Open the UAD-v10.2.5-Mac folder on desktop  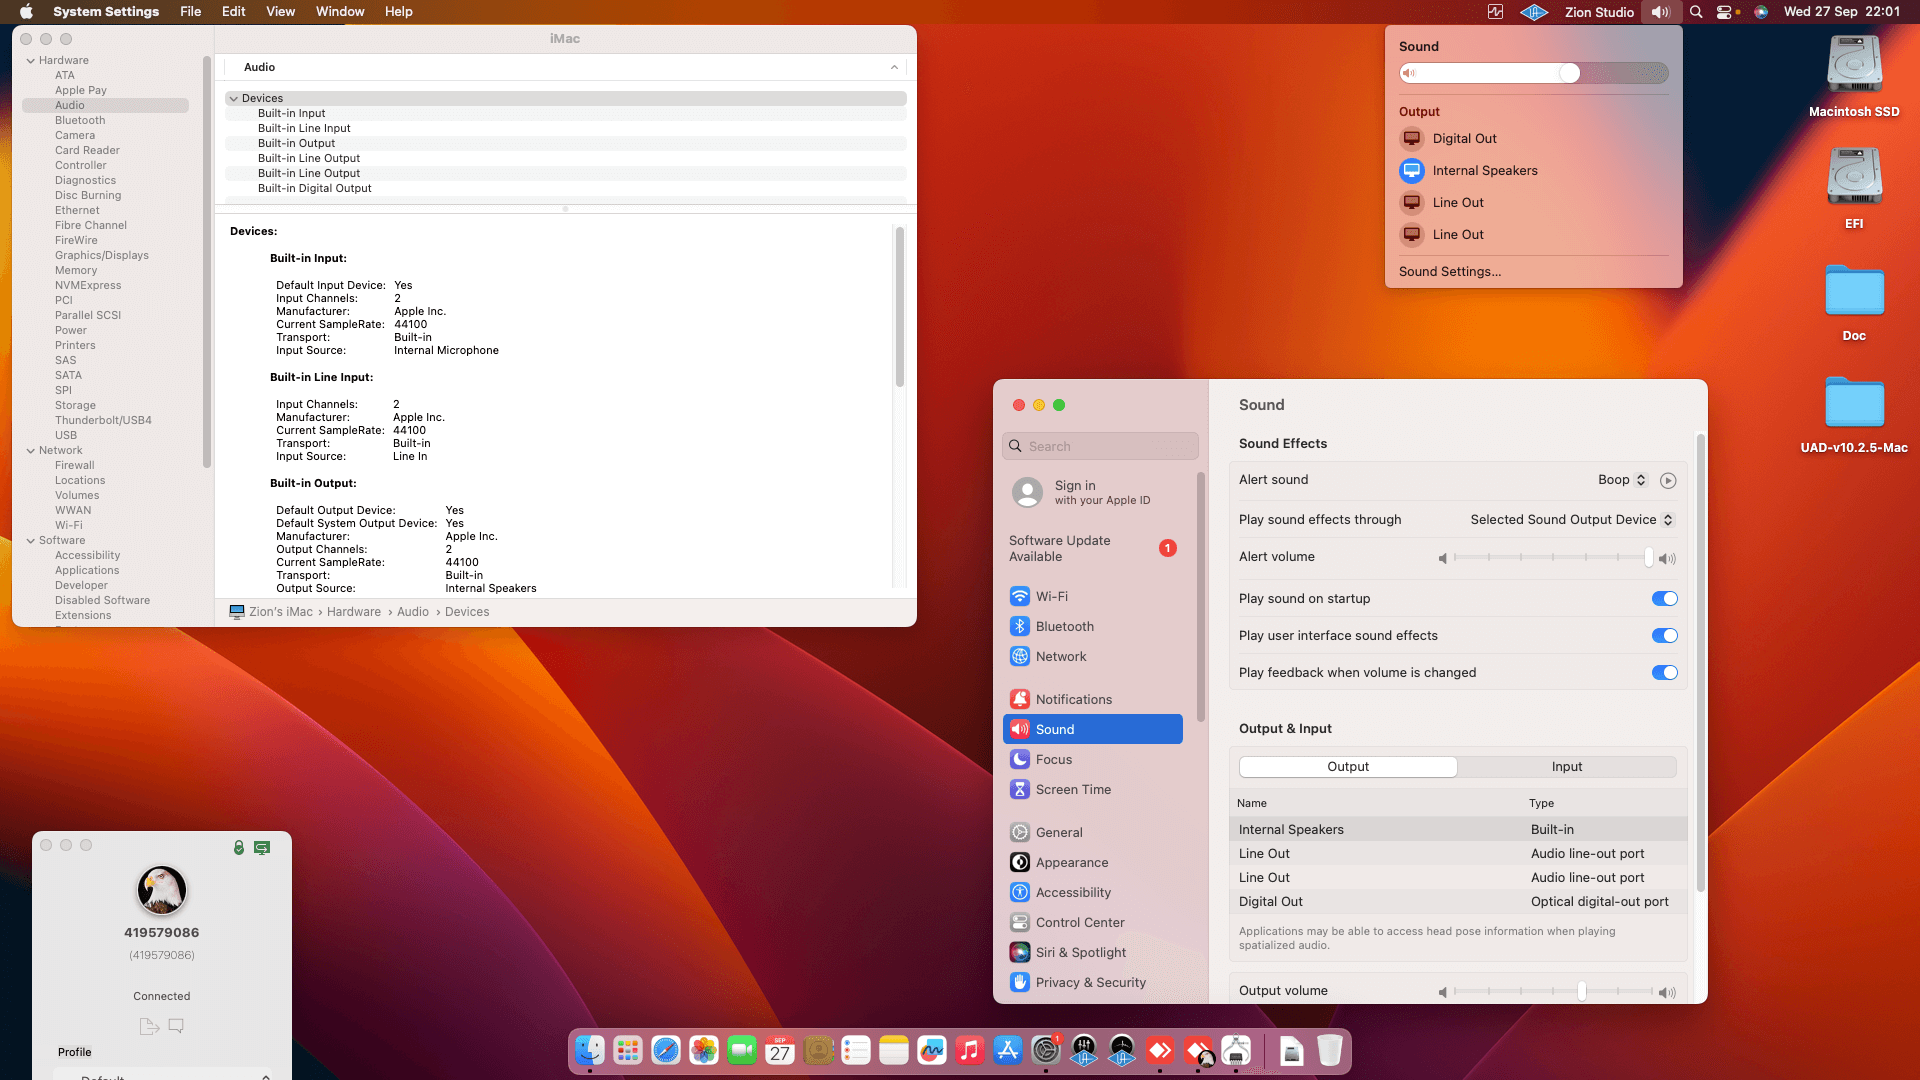1854,415
